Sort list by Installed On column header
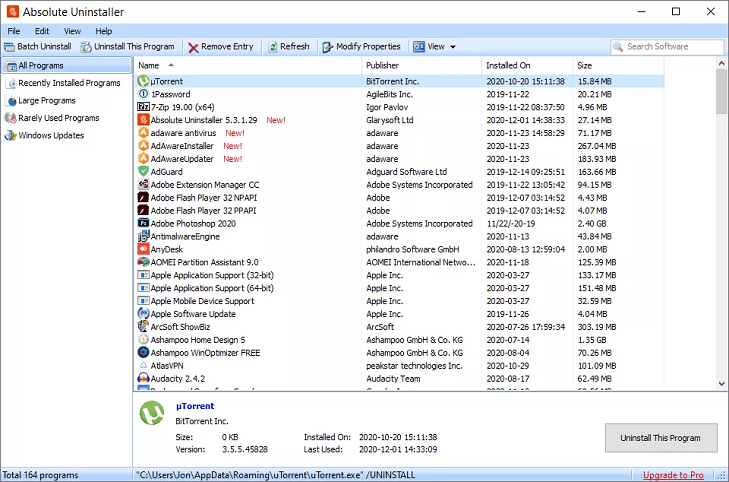The image size is (729, 482). pos(527,66)
